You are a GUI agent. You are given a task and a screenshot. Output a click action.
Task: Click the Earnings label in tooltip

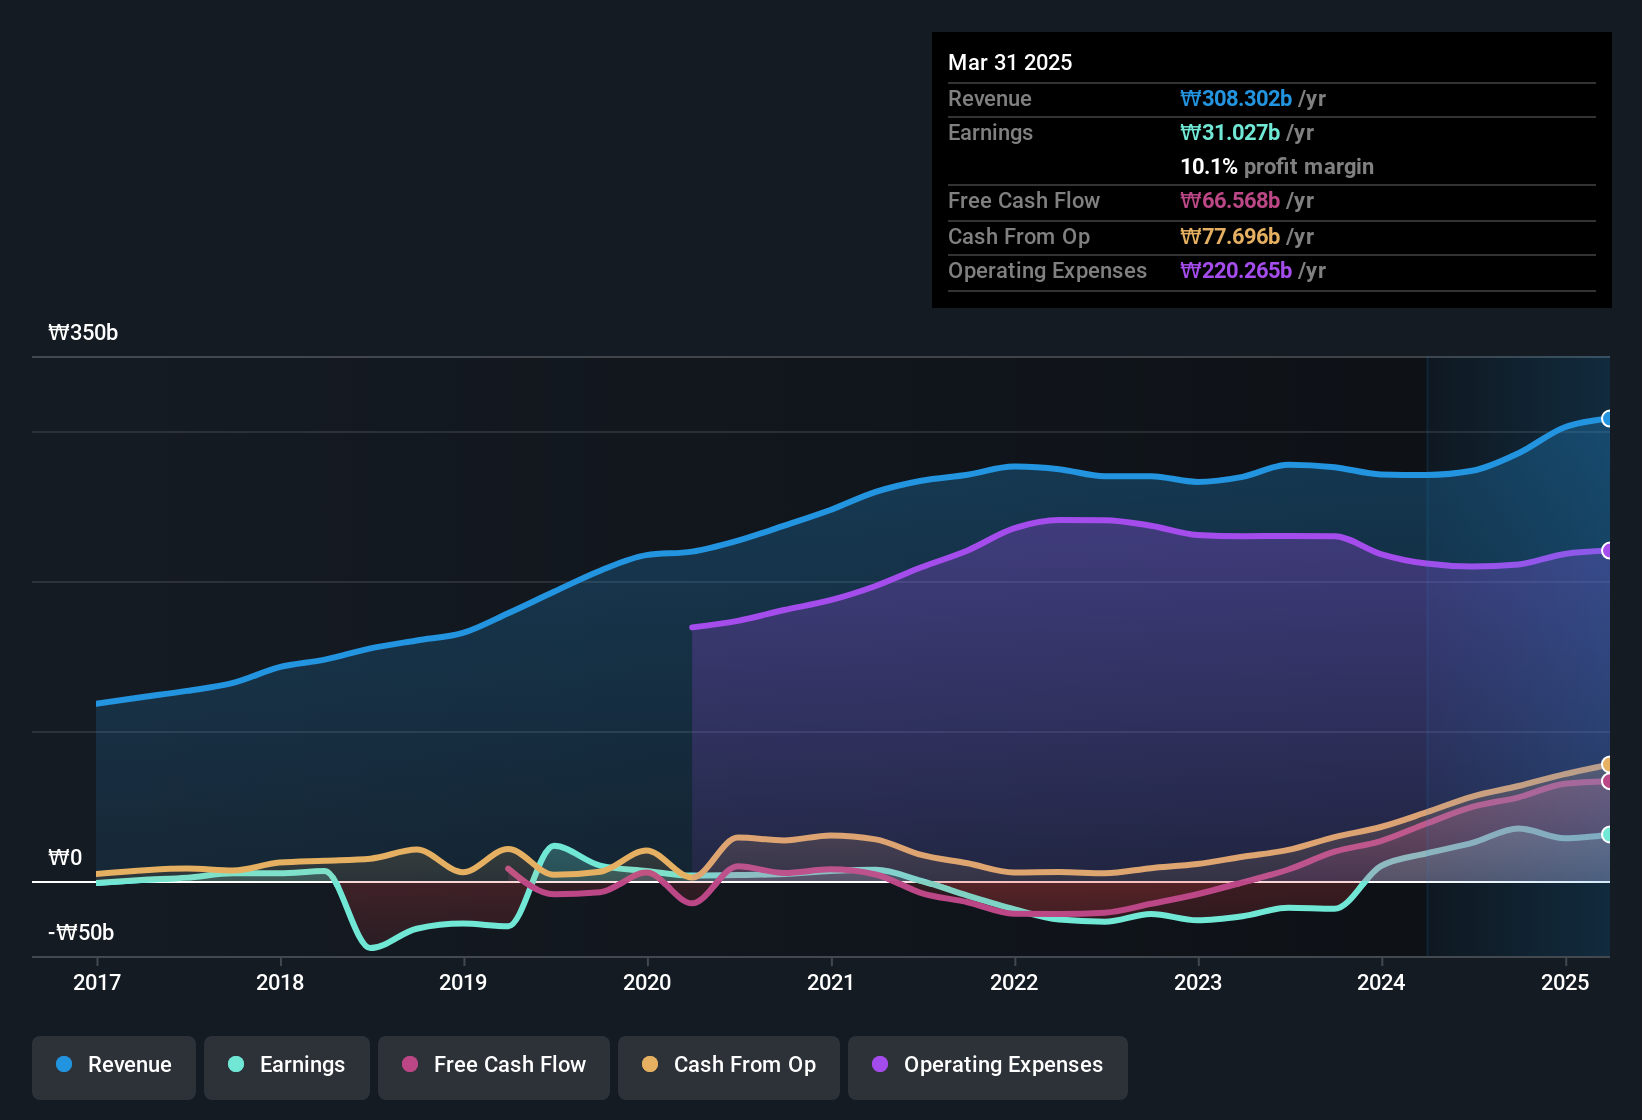point(990,133)
